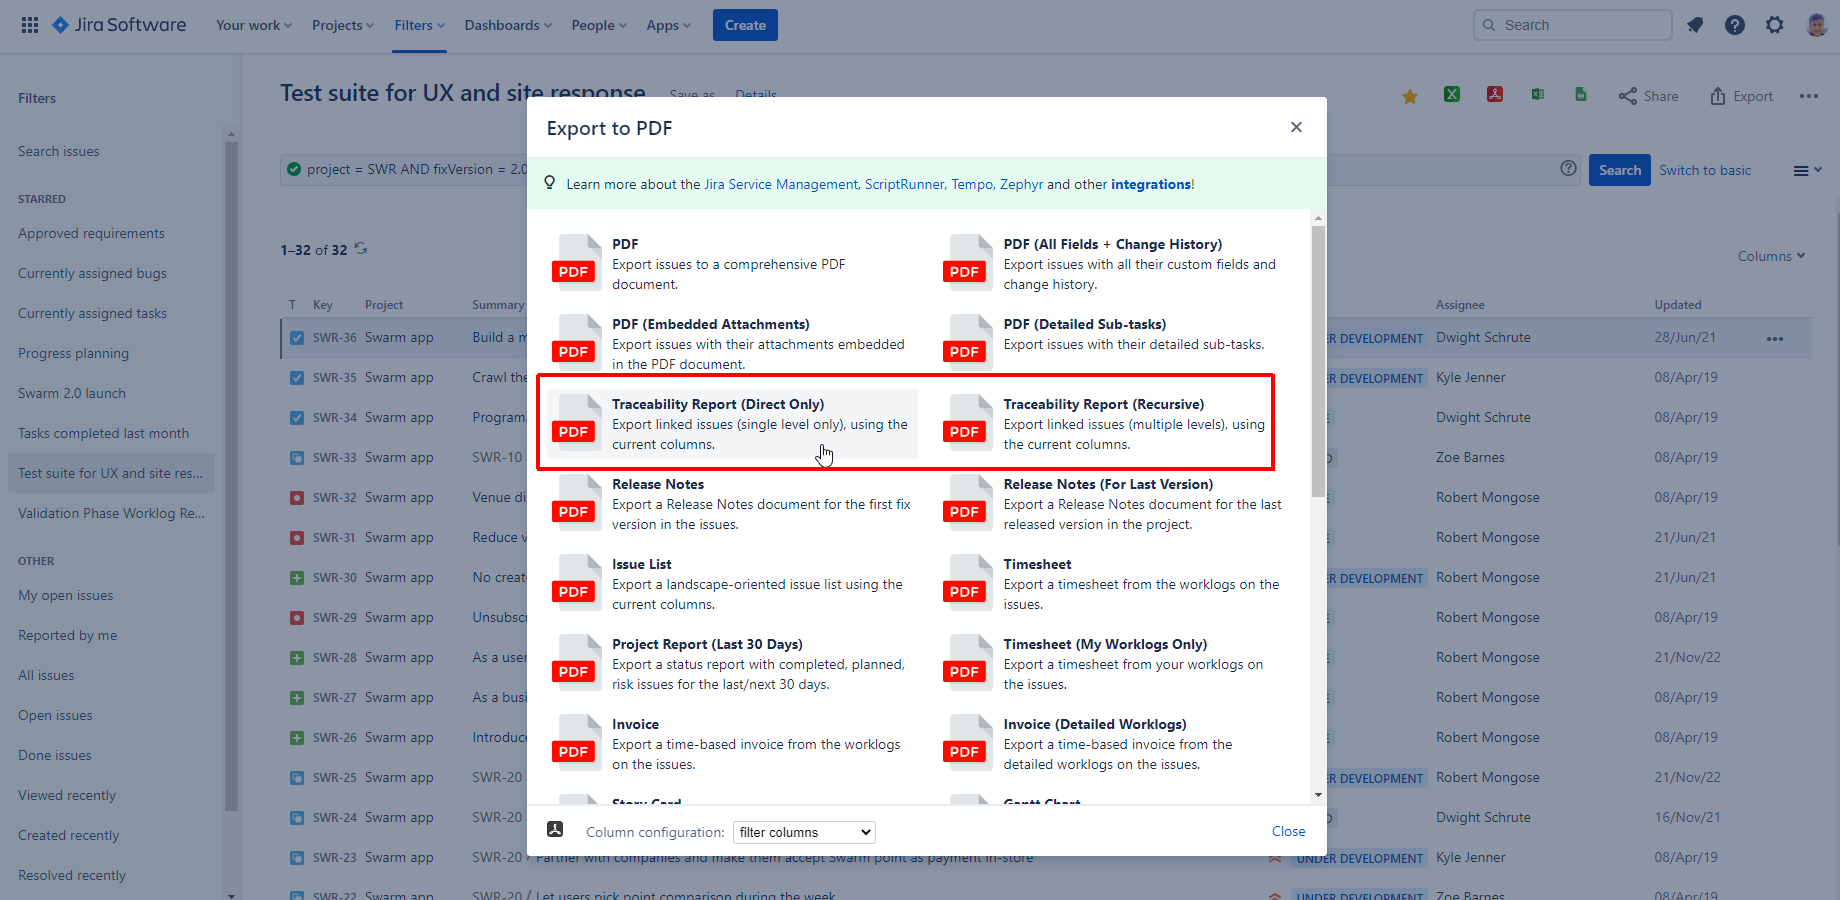Click the PDF icon for Issue List
Screen dimensions: 1840x900
(576, 582)
